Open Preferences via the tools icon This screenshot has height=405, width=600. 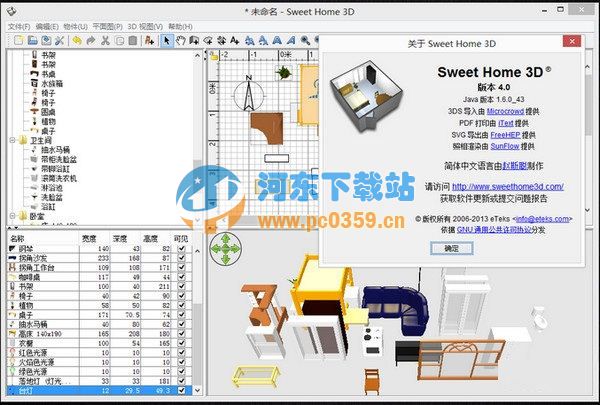click(59, 40)
